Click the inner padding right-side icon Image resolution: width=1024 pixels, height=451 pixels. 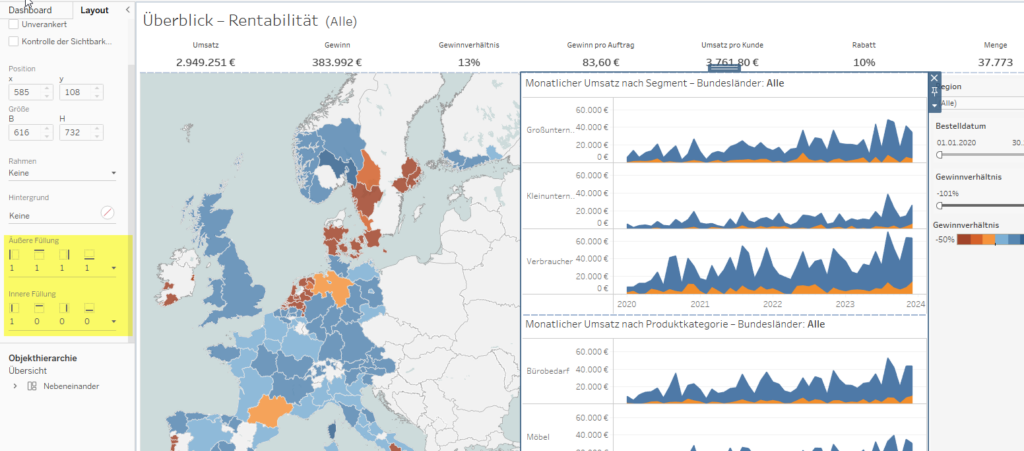point(63,307)
